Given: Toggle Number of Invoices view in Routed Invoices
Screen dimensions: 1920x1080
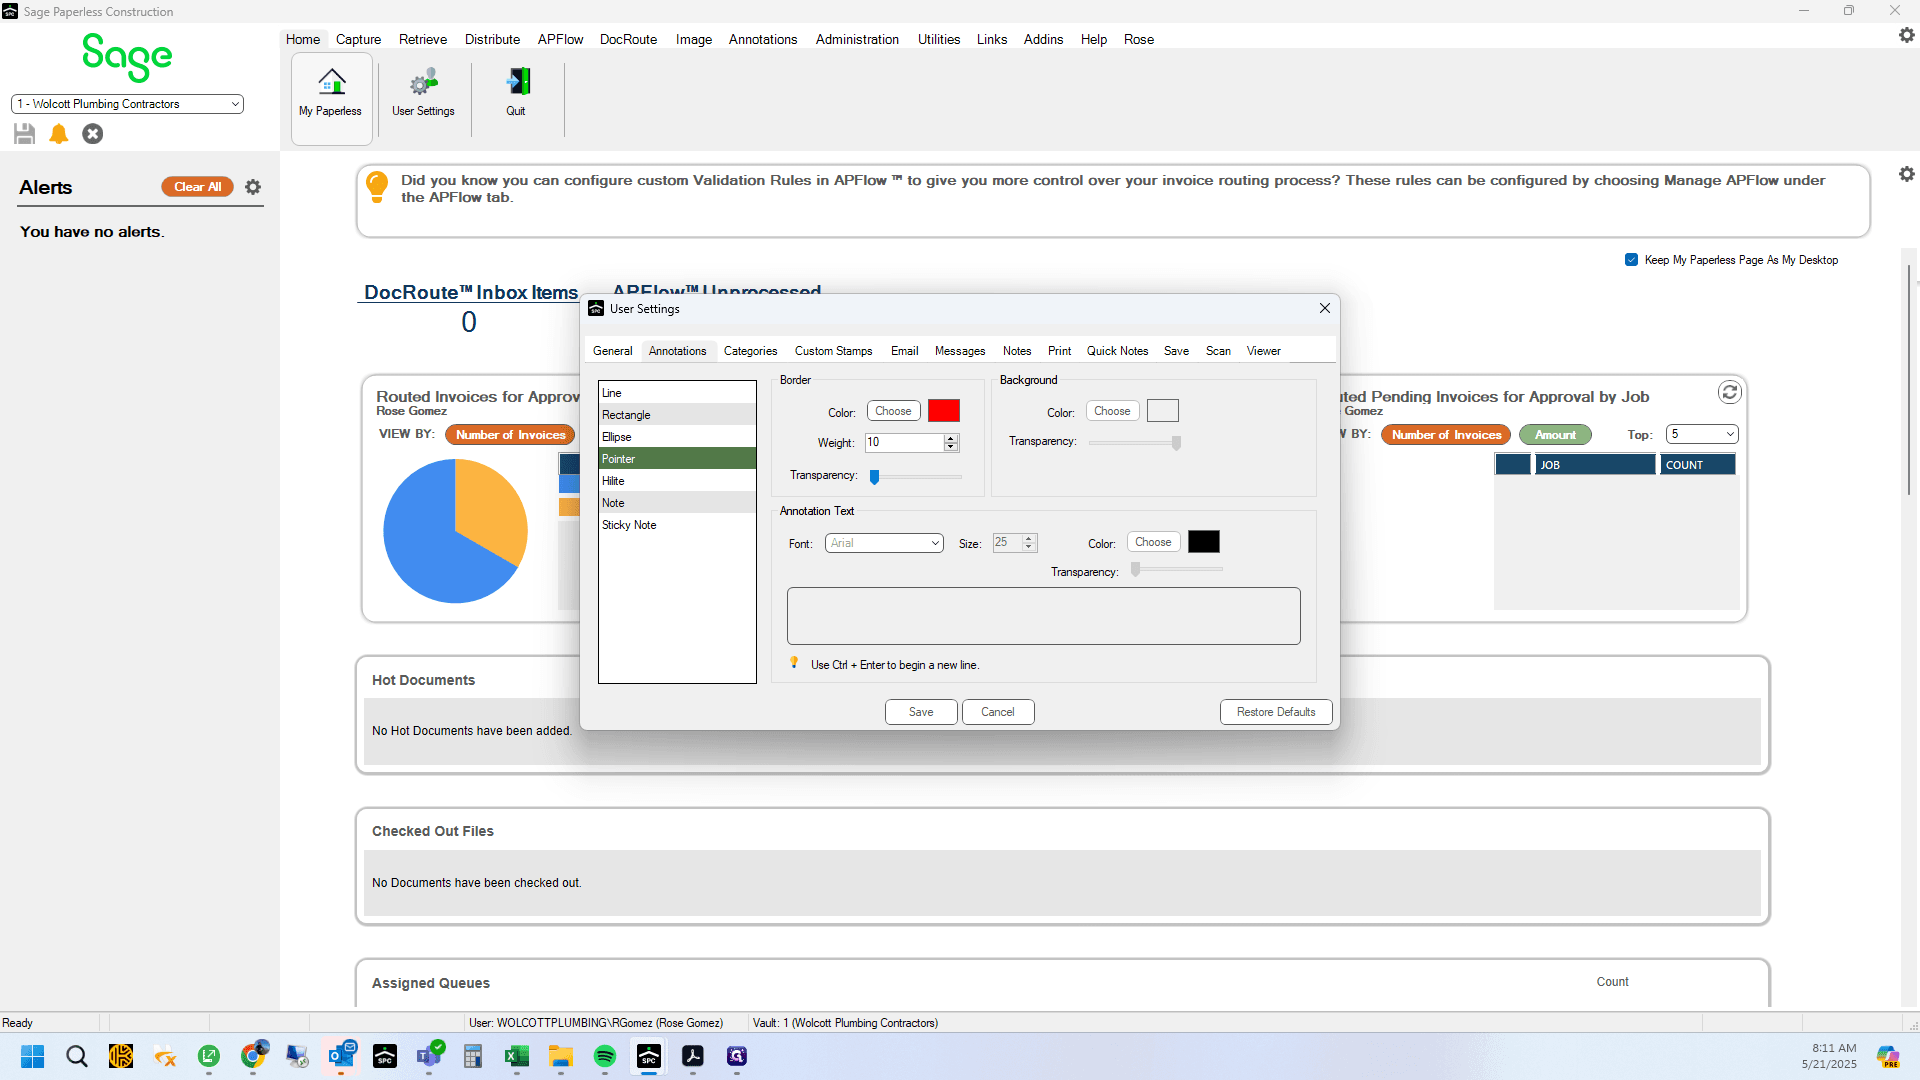Looking at the screenshot, I should coord(511,435).
